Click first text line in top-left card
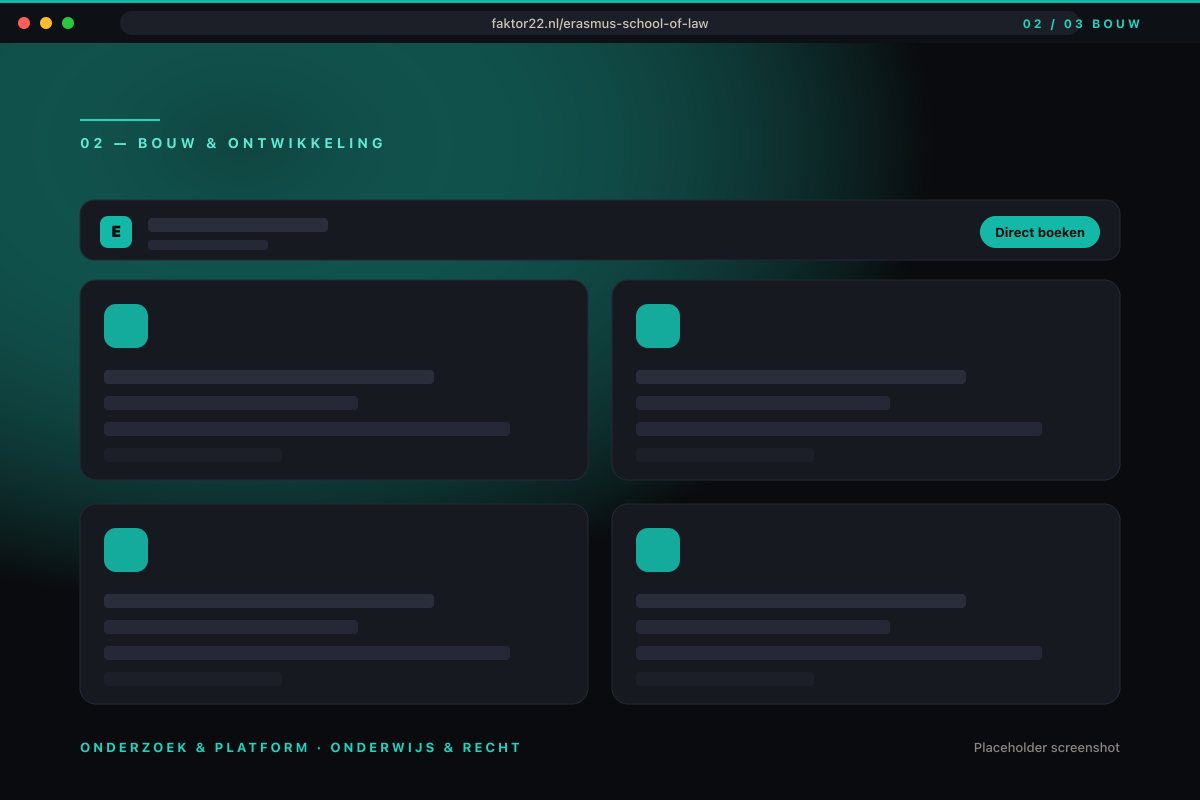 click(269, 377)
